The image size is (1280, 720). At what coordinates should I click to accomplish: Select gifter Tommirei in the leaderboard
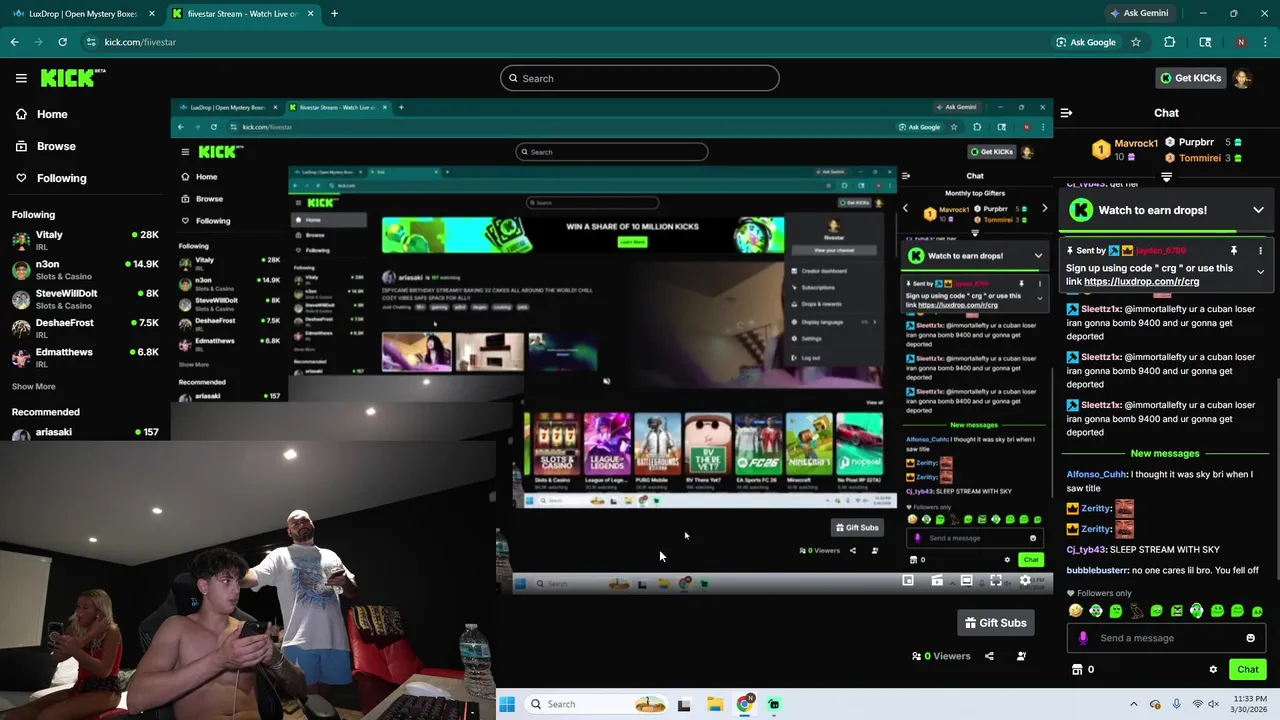[1200, 158]
